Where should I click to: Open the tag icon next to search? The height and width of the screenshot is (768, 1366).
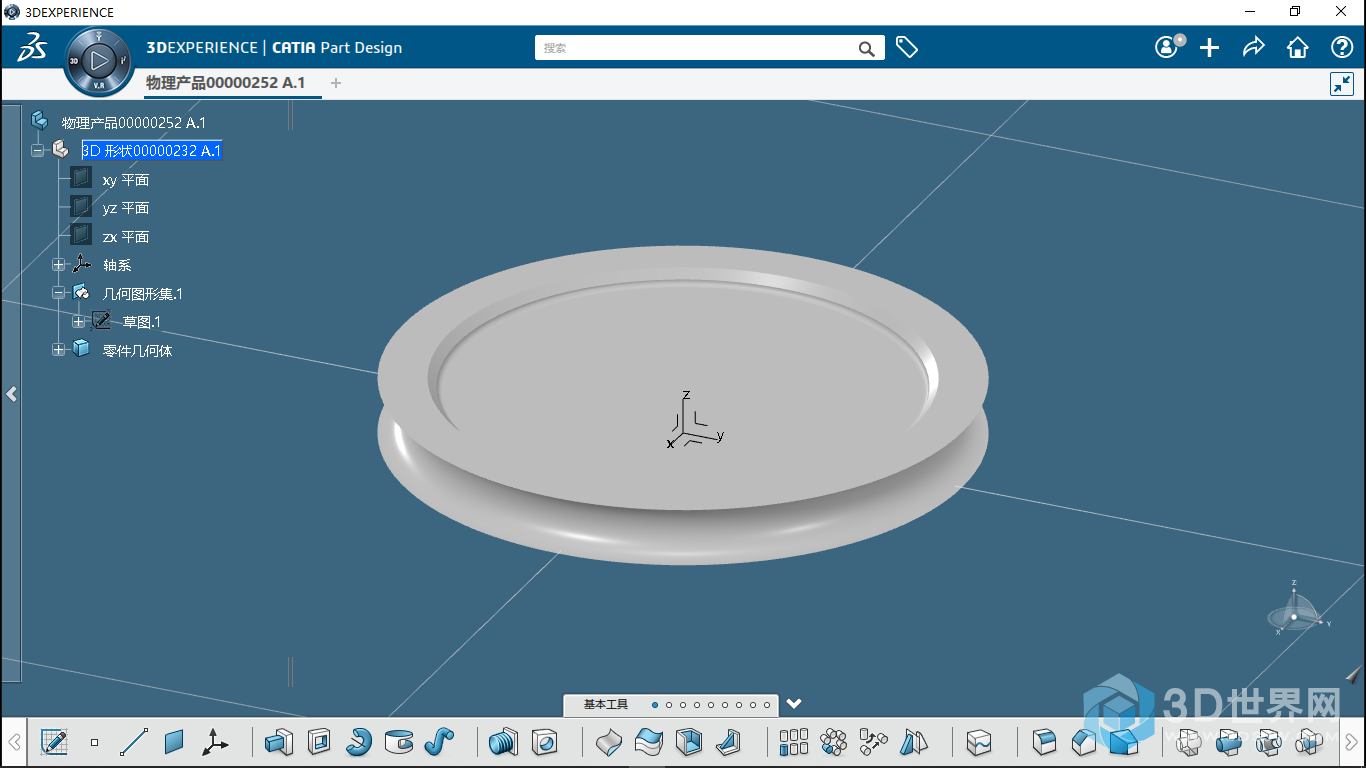pyautogui.click(x=907, y=47)
